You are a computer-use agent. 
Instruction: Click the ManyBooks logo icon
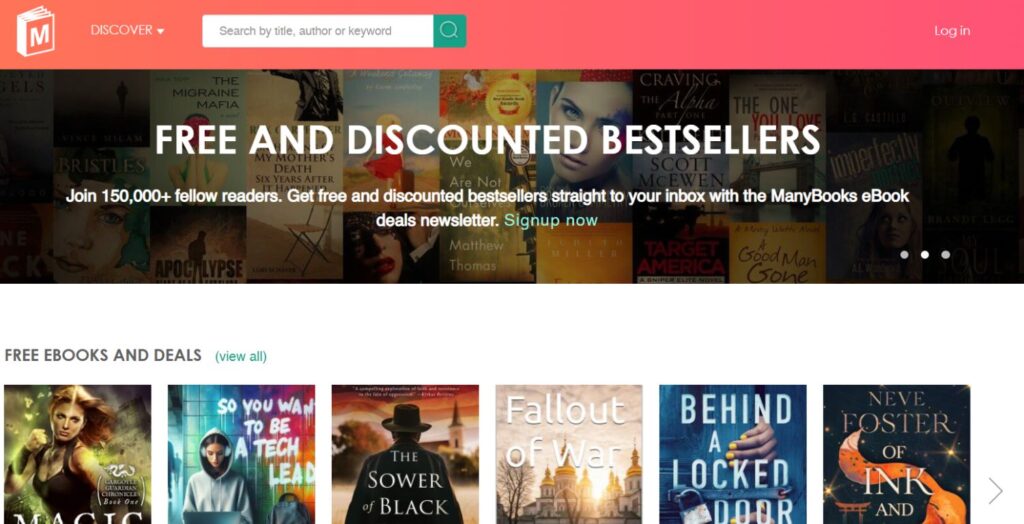[x=35, y=31]
